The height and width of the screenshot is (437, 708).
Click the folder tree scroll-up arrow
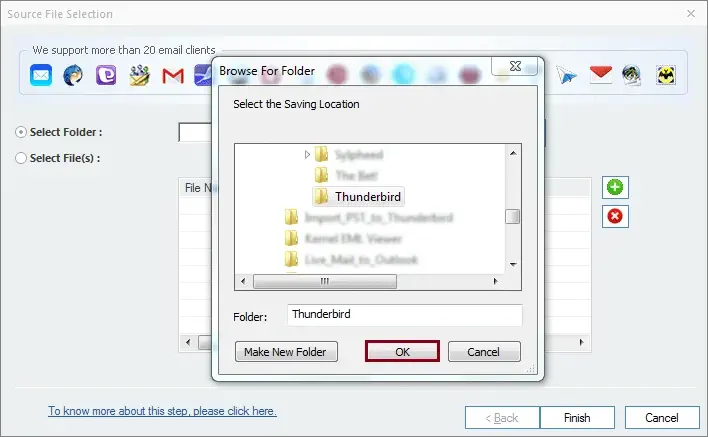[x=513, y=153]
